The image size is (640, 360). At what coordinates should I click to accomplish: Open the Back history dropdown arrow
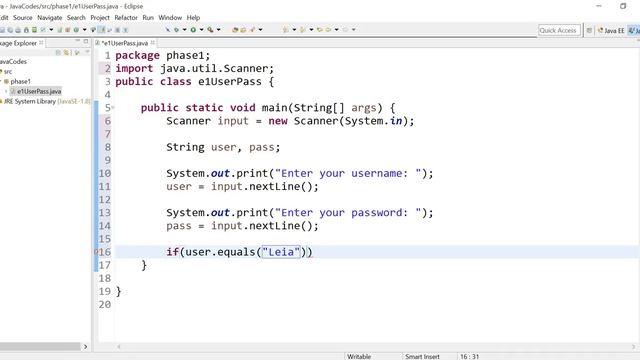[x=336, y=30]
